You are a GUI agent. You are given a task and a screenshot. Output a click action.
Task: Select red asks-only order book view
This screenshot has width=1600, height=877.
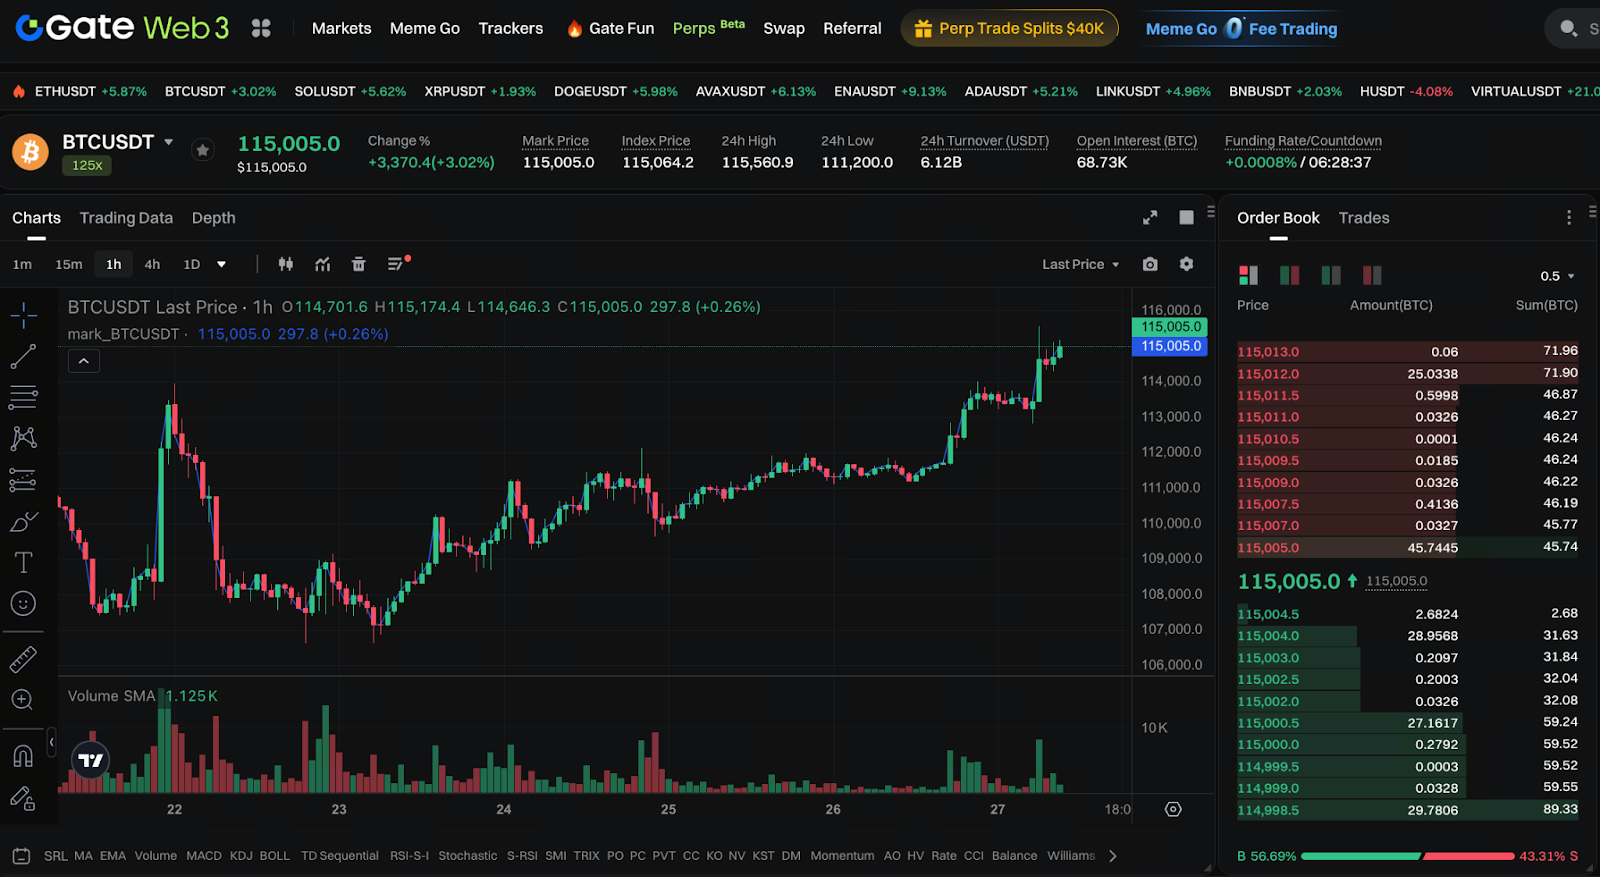pos(1372,275)
